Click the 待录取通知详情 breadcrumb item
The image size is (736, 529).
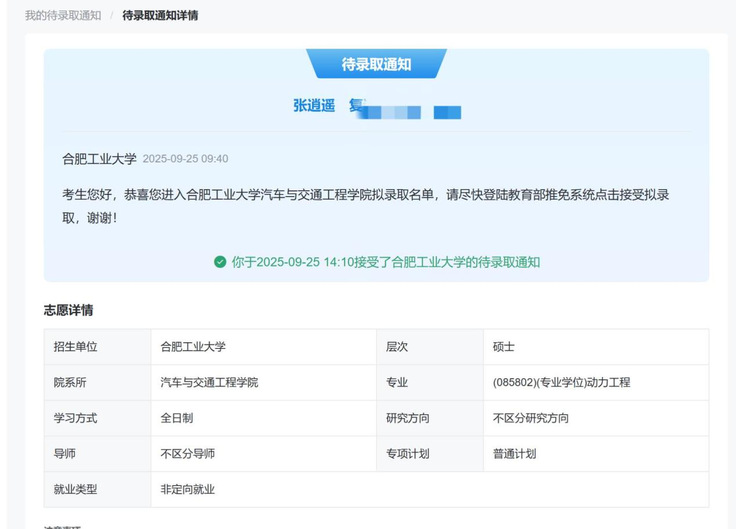[x=160, y=15]
